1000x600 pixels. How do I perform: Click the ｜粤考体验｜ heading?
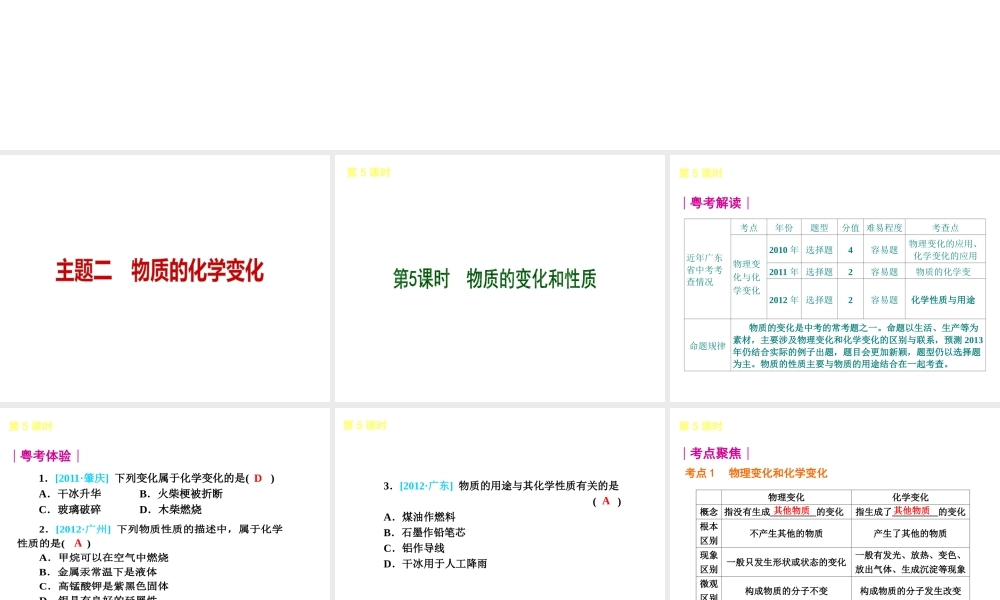click(x=46, y=456)
